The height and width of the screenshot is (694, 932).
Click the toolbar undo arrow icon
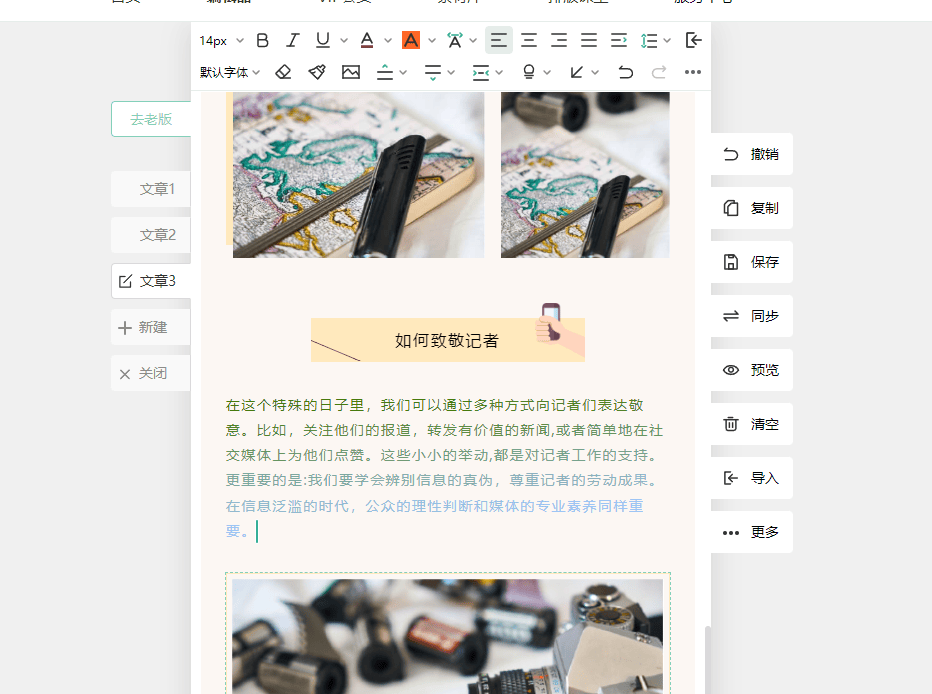[x=626, y=72]
